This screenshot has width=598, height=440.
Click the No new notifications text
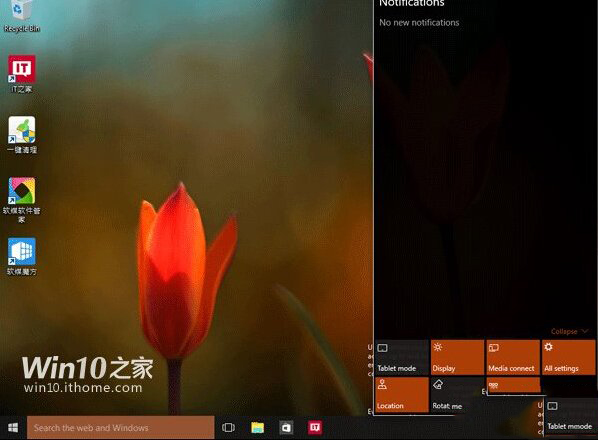[x=419, y=22]
